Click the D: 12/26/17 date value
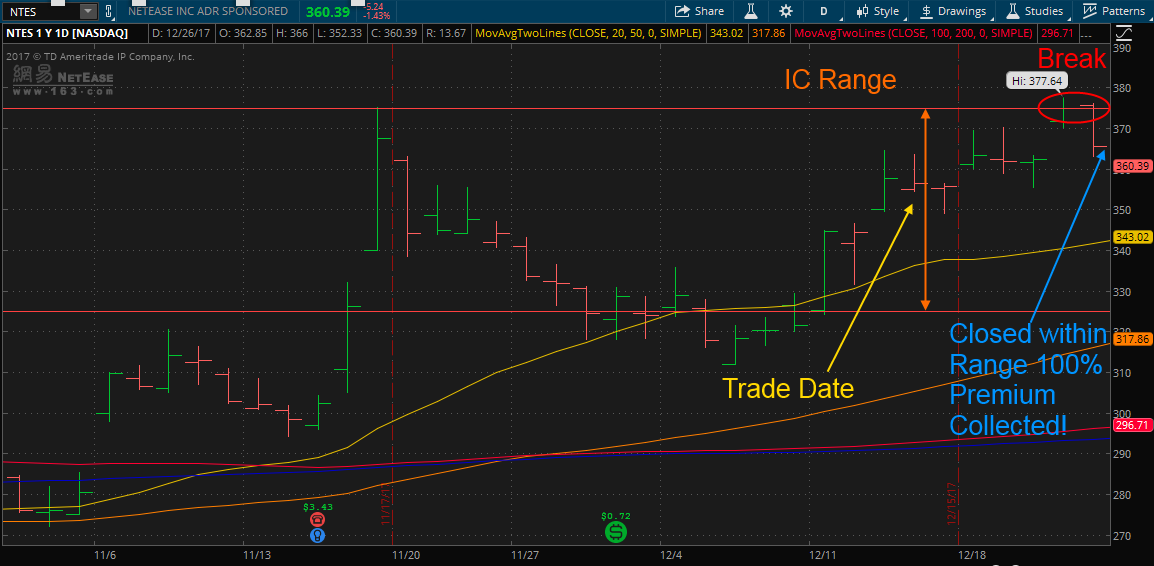 pyautogui.click(x=179, y=33)
